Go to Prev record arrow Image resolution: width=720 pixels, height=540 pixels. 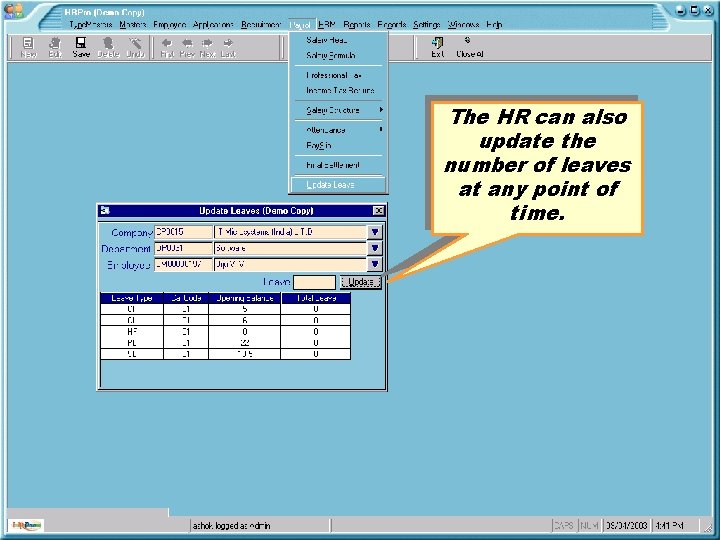click(x=187, y=43)
